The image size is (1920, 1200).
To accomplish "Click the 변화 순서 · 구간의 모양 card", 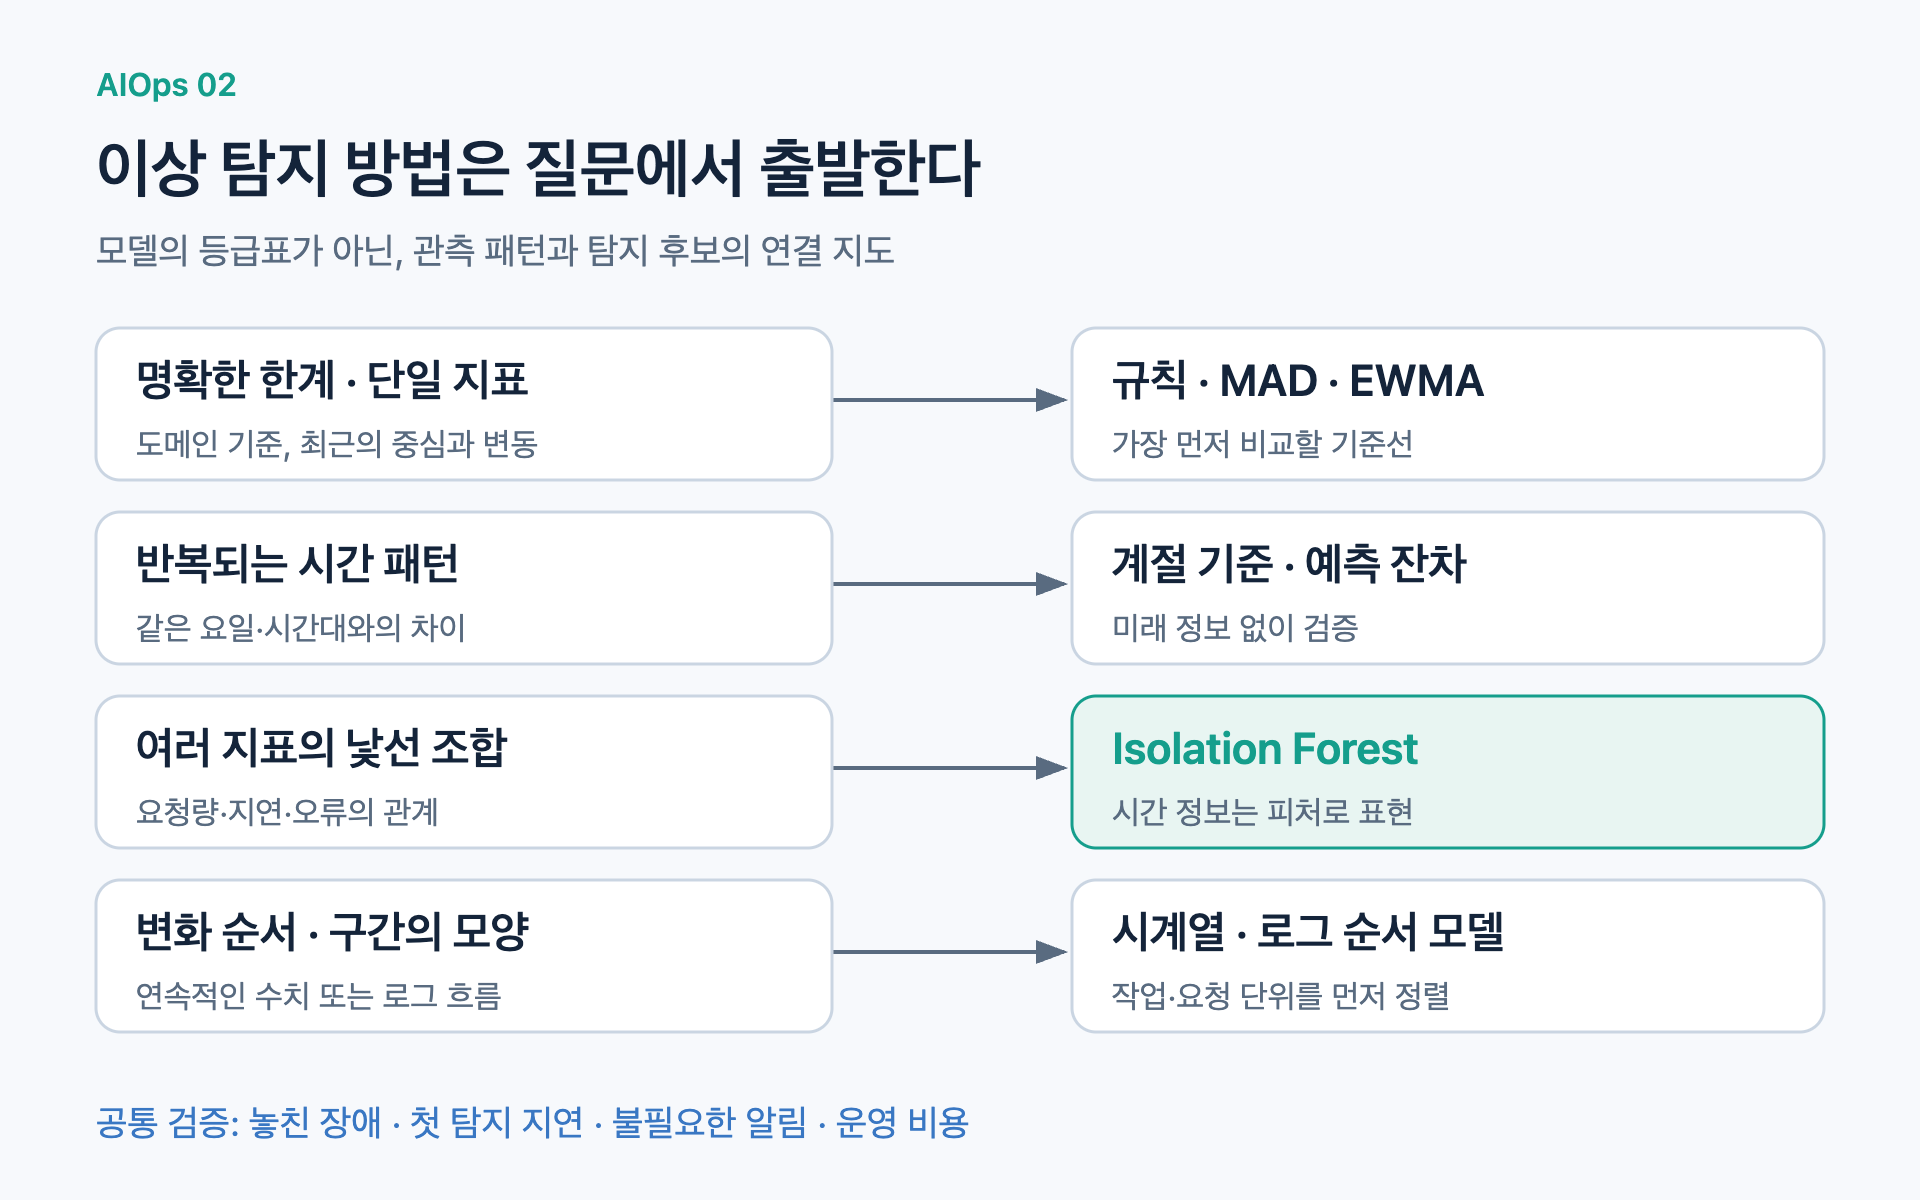I will (464, 956).
